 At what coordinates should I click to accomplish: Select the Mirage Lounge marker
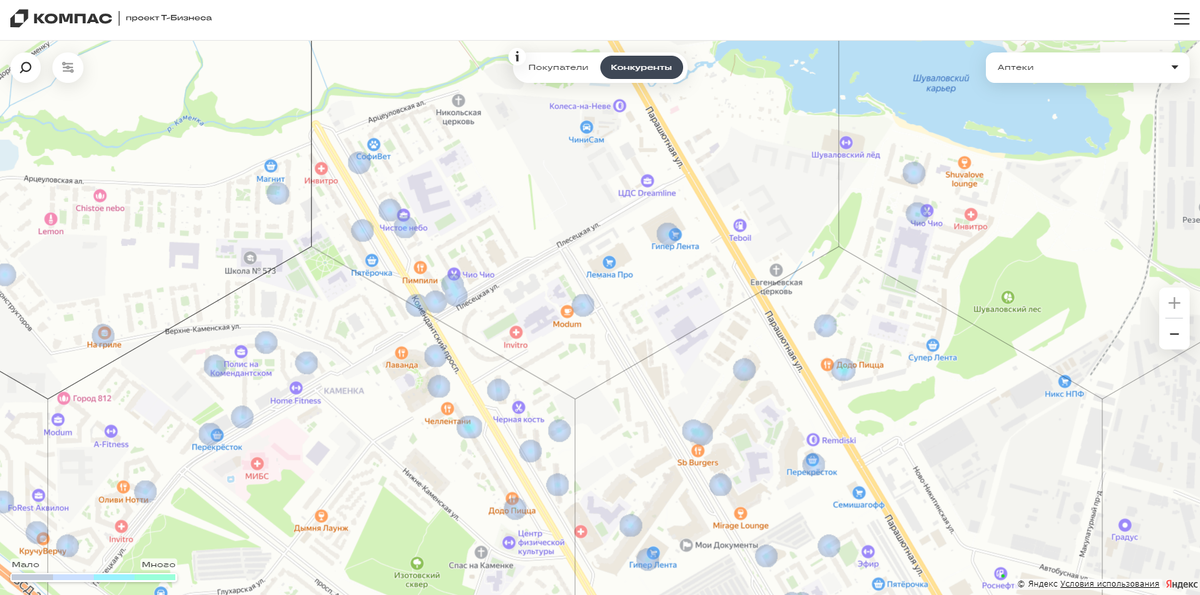(740, 513)
